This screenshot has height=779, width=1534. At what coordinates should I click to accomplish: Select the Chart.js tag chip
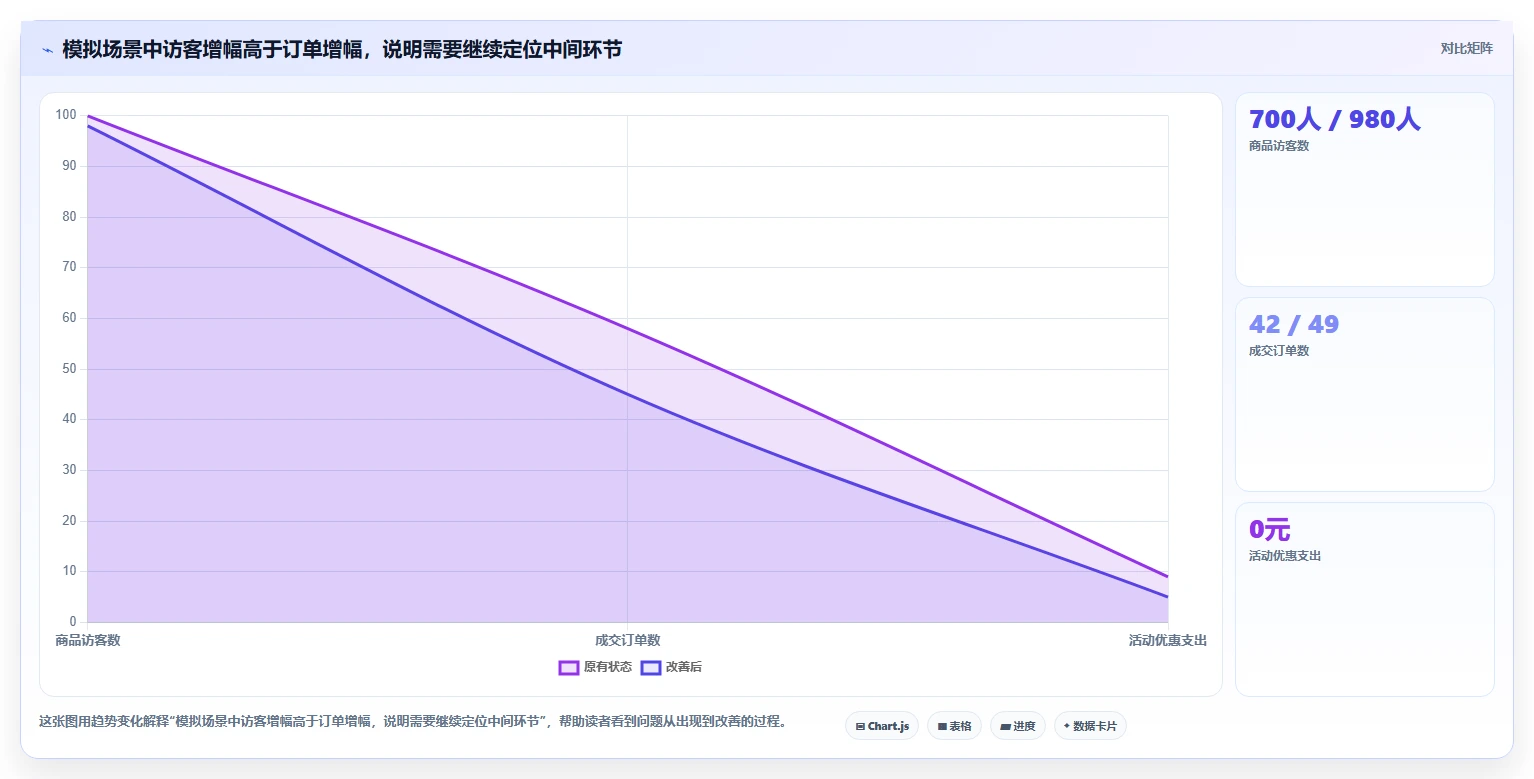pos(882,726)
